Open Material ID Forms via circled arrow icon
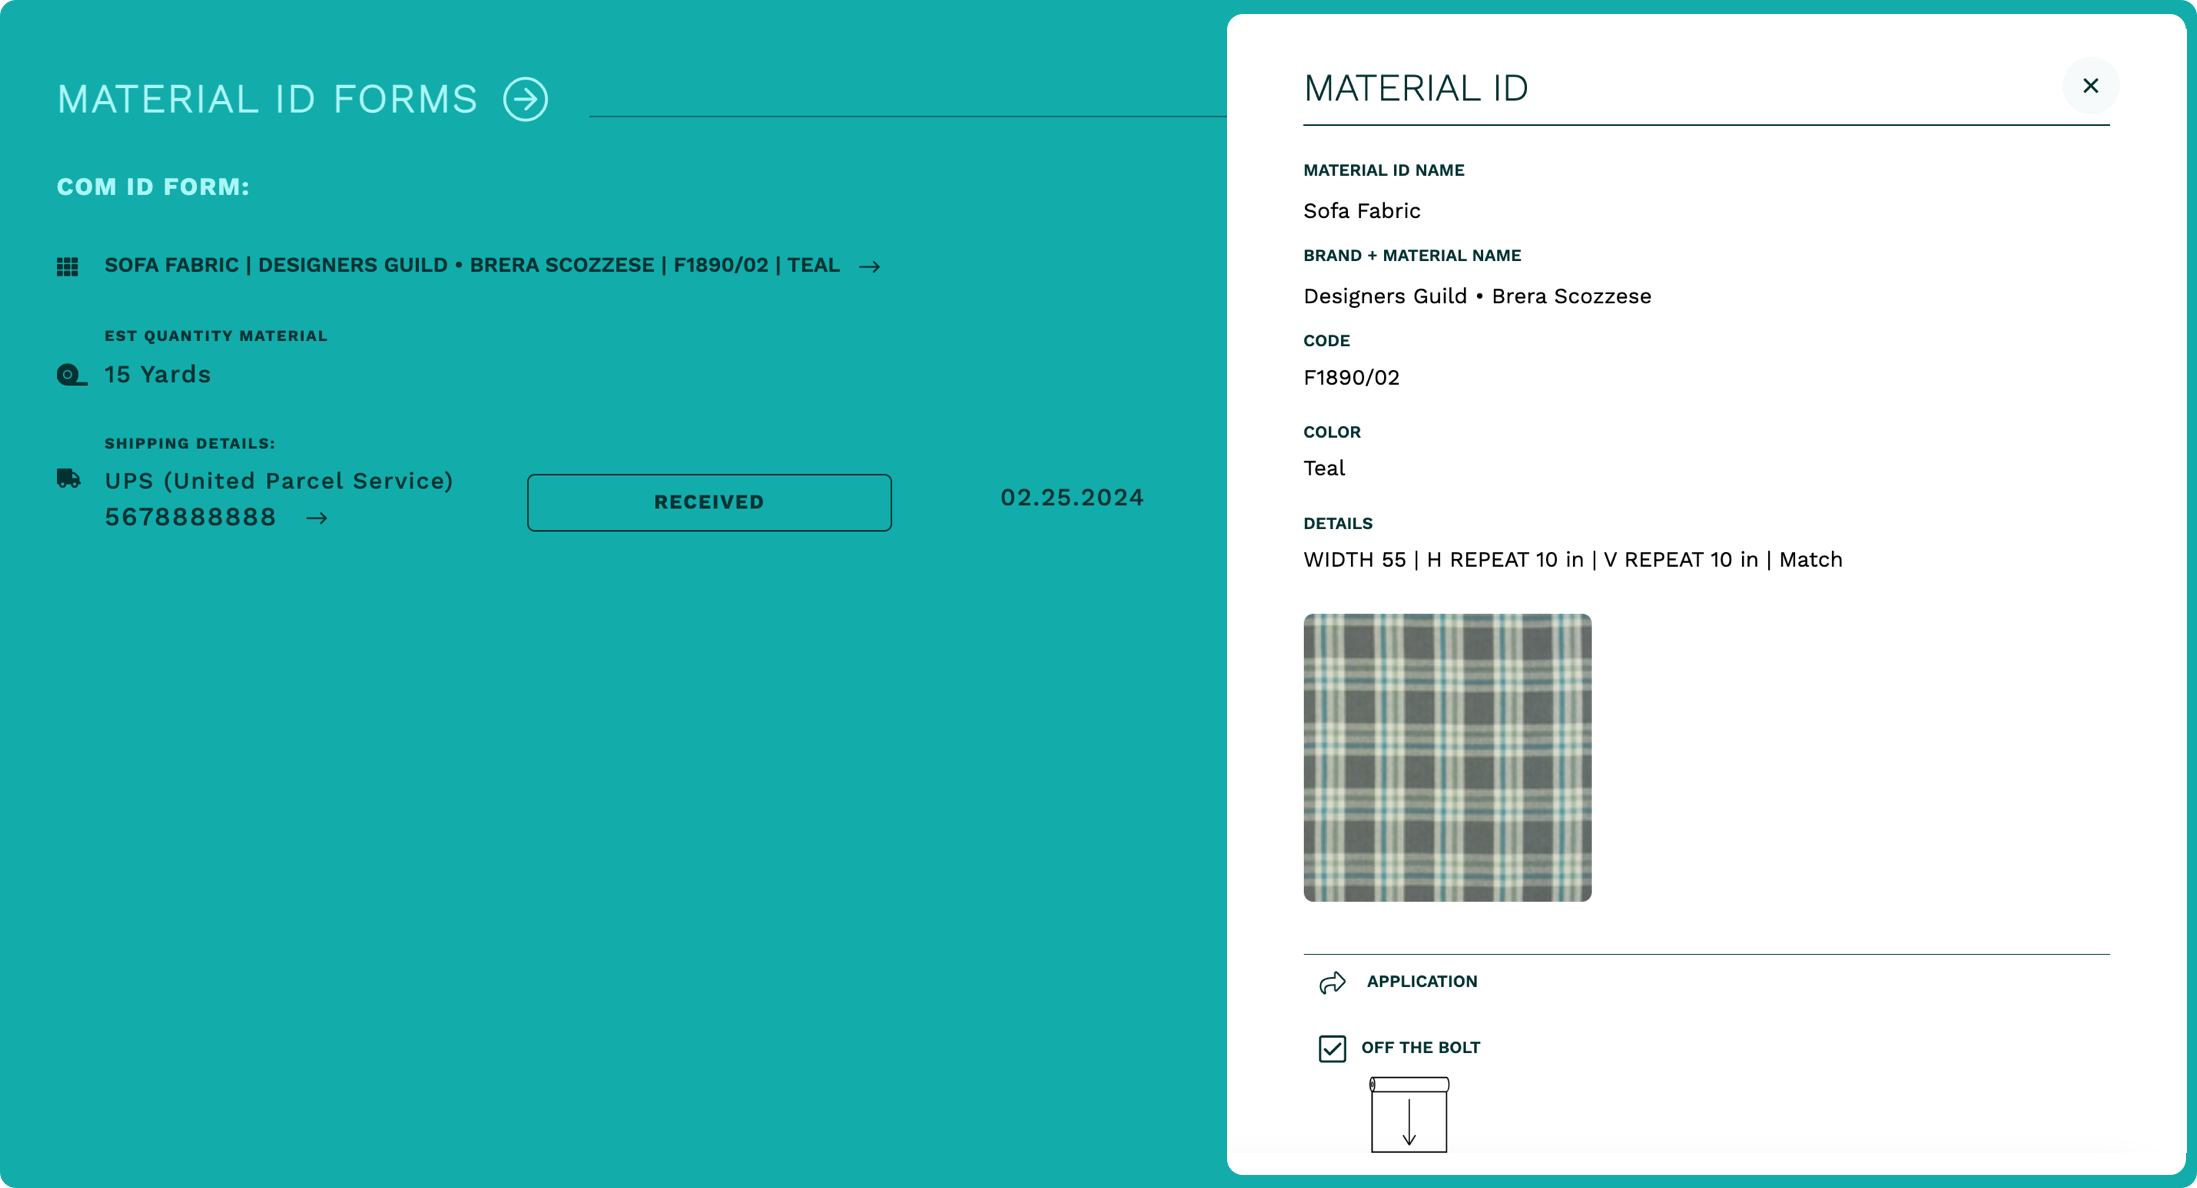The image size is (2197, 1188). point(524,99)
